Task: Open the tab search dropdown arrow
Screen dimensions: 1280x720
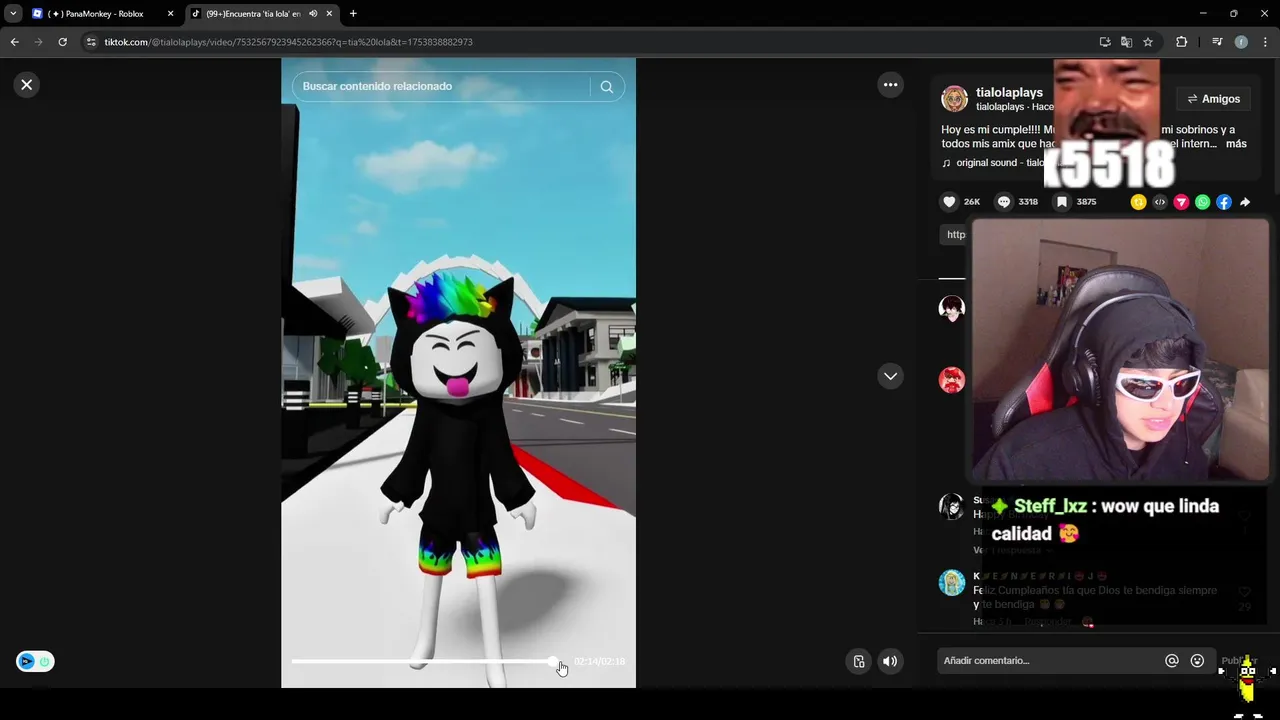Action: pos(13,14)
